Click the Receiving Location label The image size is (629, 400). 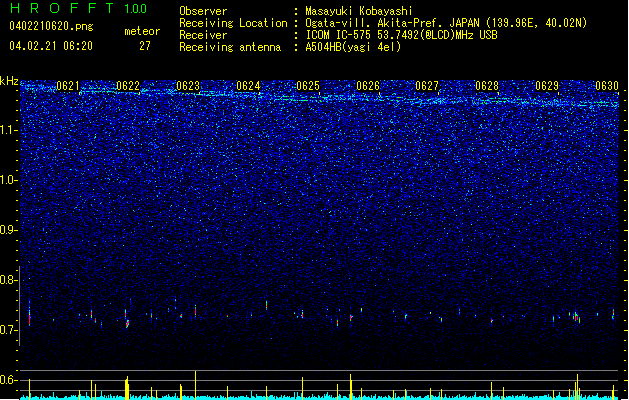(x=233, y=23)
